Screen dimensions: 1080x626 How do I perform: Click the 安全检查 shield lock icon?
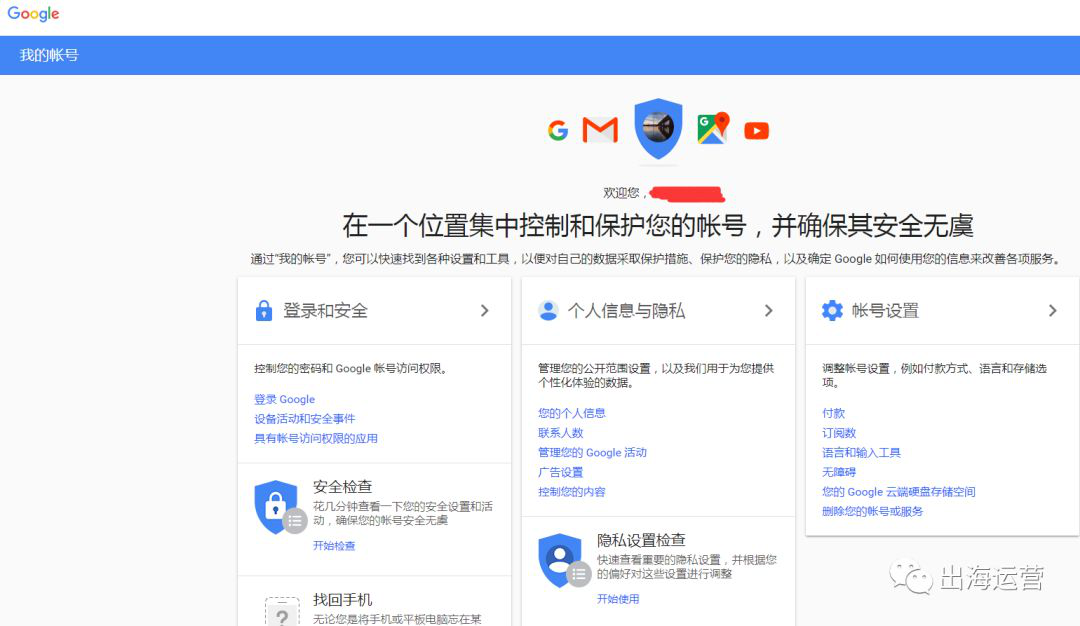point(278,507)
